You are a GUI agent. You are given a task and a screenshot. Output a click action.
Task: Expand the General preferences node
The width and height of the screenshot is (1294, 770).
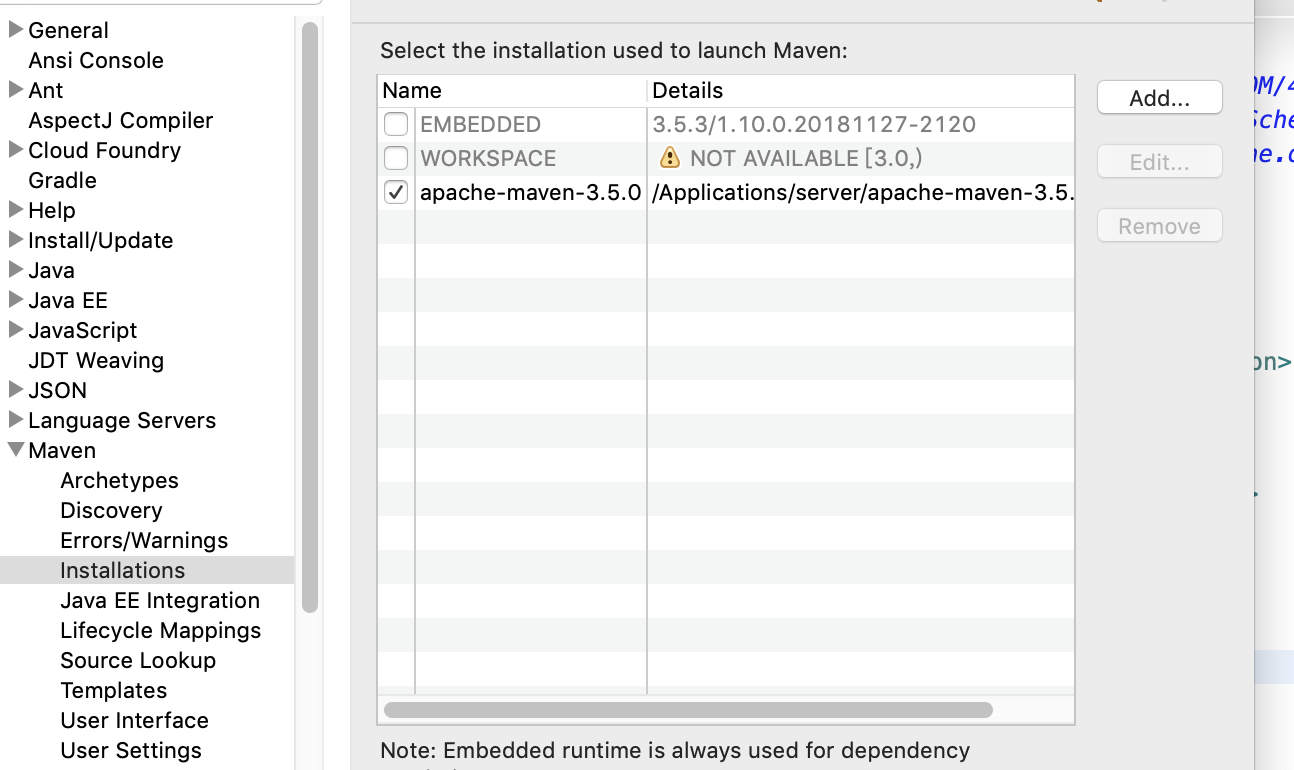[x=15, y=30]
